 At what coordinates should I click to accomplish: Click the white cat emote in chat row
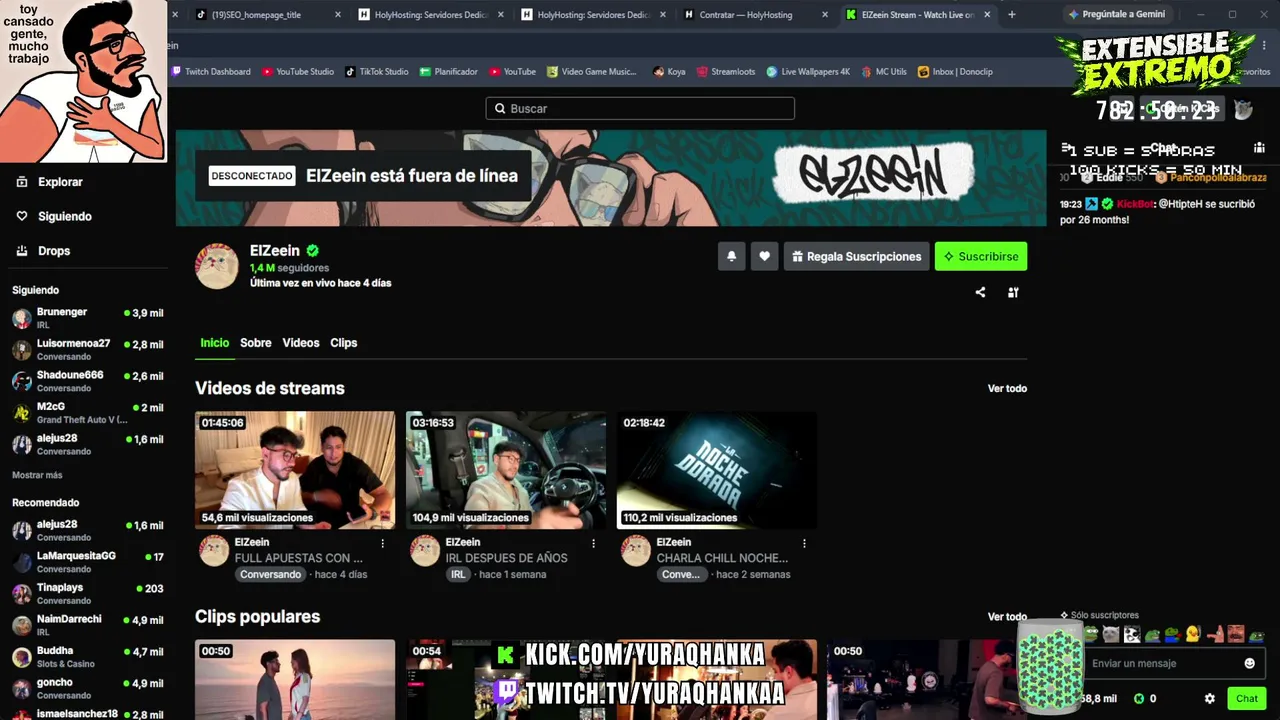point(1111,634)
